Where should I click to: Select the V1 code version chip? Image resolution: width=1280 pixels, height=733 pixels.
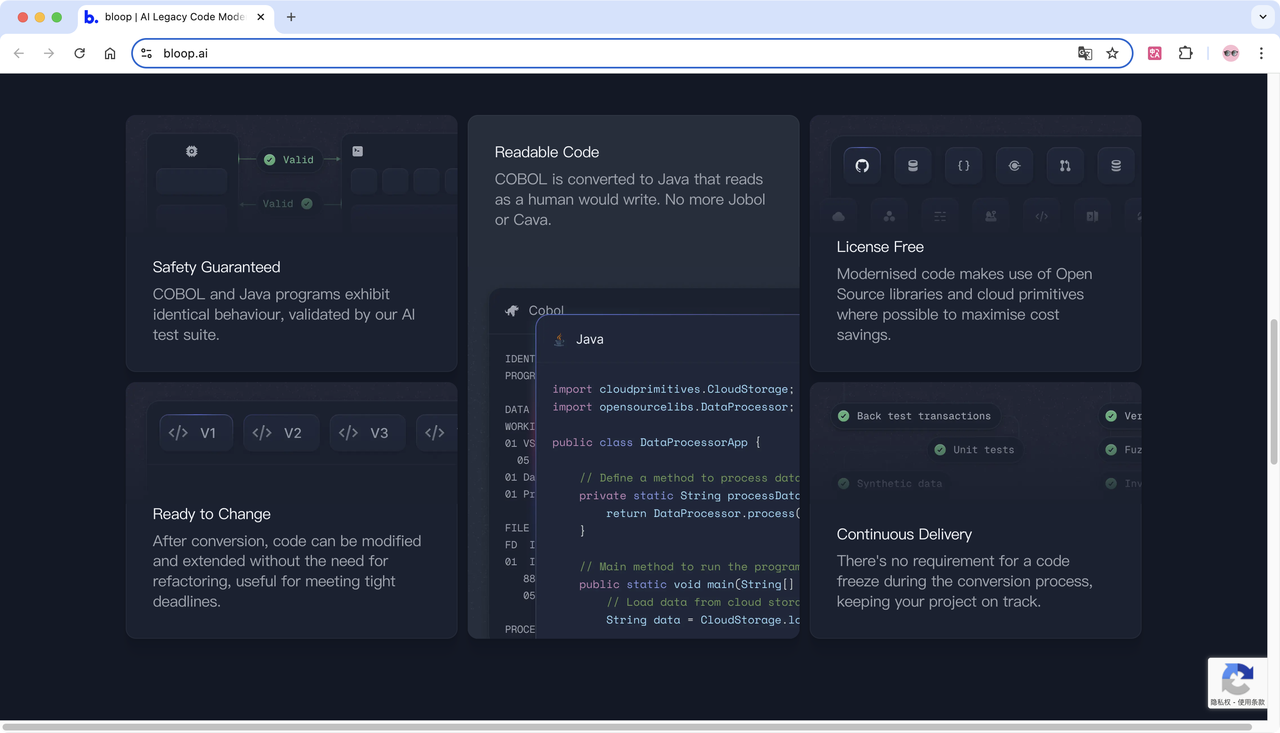[x=196, y=433]
